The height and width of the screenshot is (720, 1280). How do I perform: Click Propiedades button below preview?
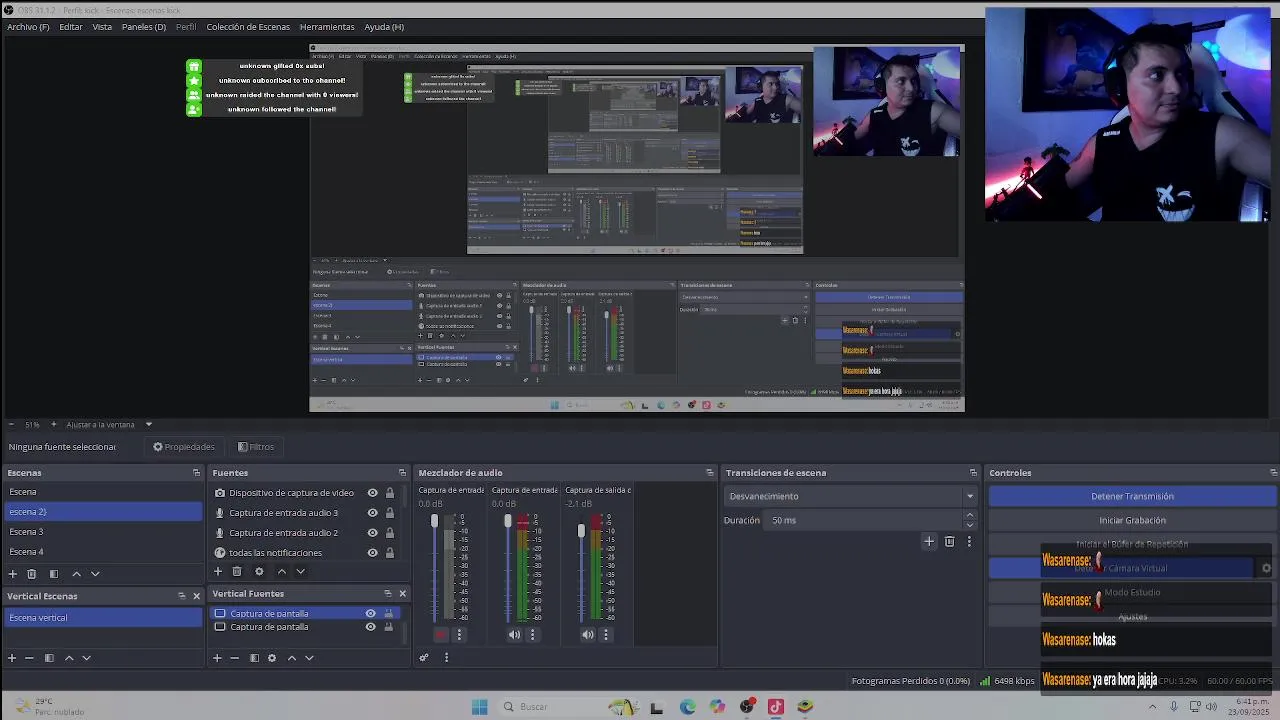click(184, 447)
